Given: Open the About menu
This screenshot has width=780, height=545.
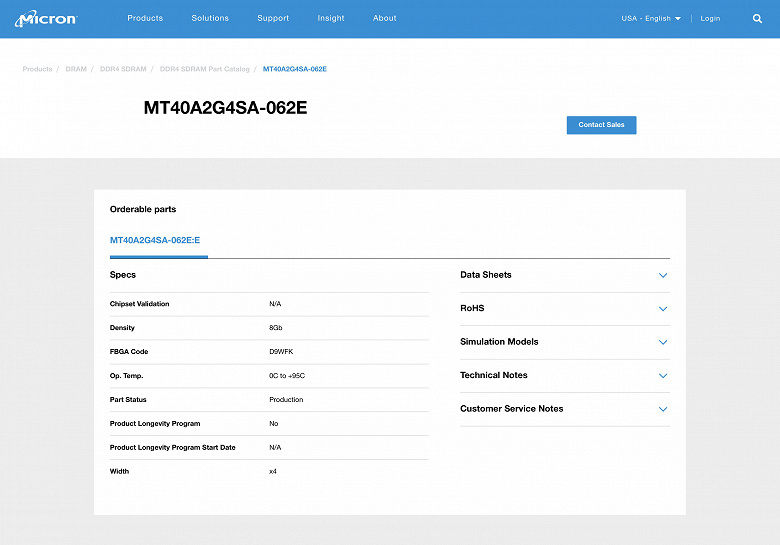Looking at the screenshot, I should tap(385, 18).
